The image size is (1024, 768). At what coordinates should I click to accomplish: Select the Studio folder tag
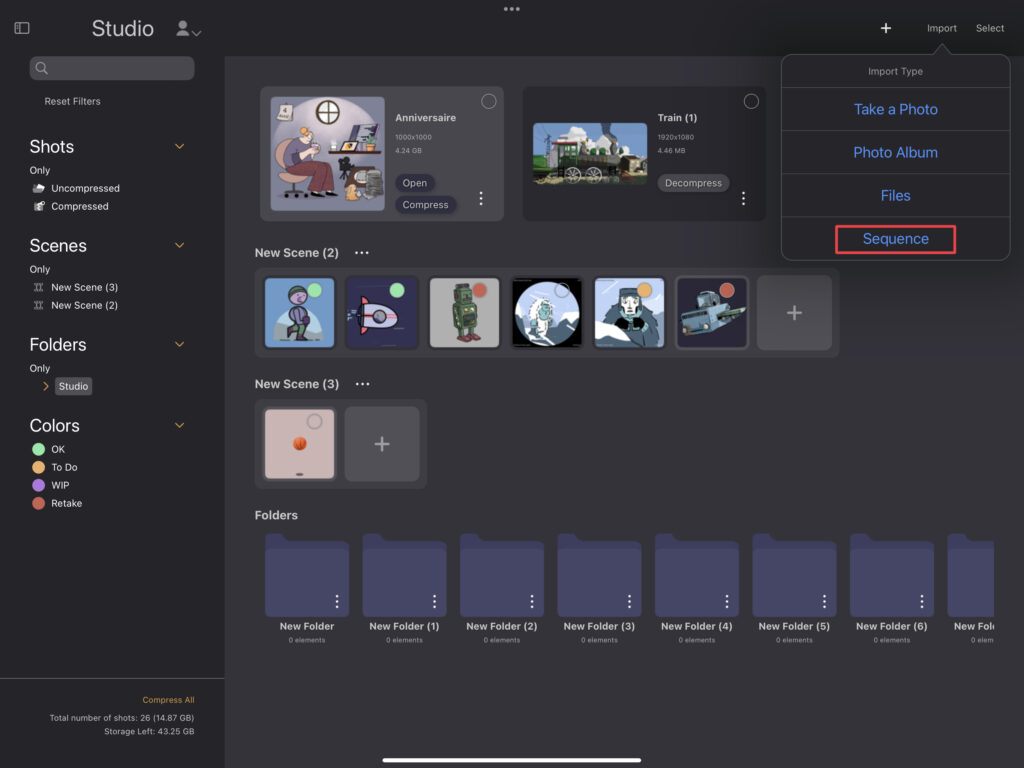(x=73, y=386)
